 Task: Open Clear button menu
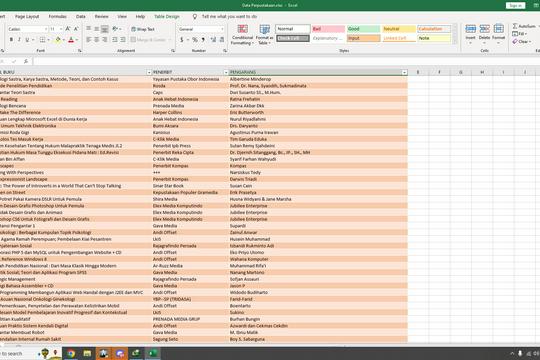(x=522, y=42)
